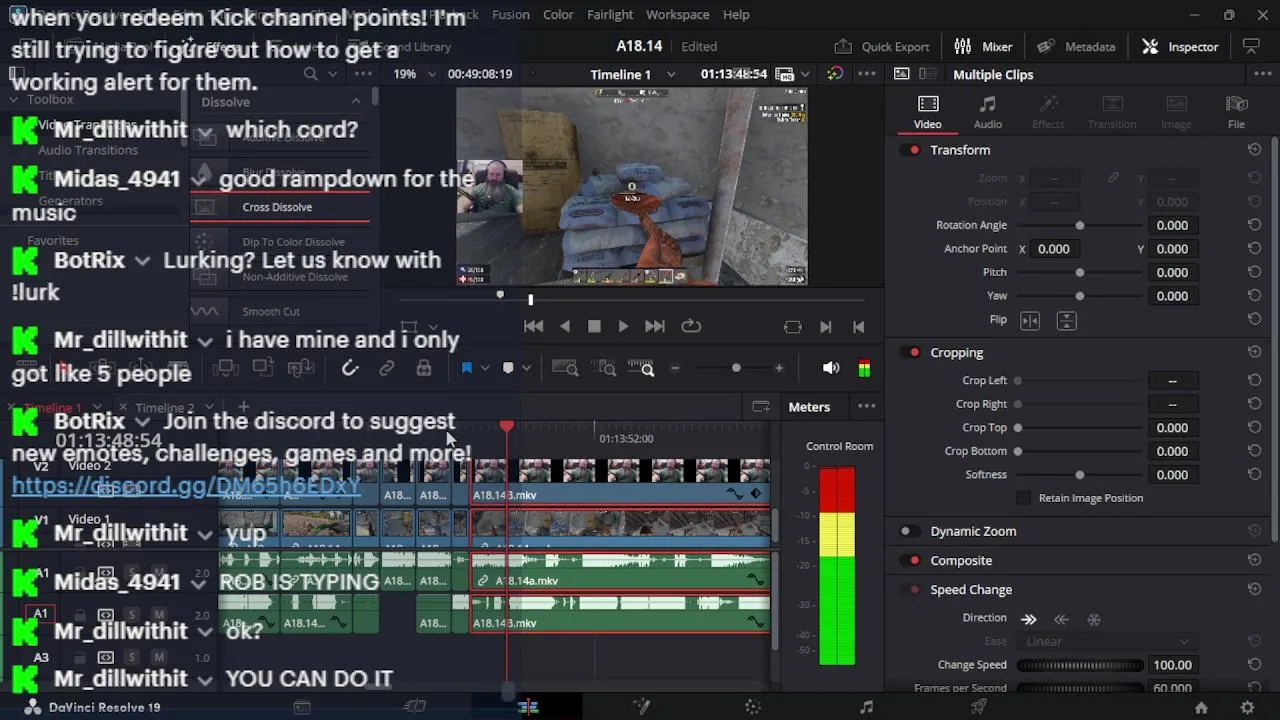Play the timeline in reverse

565,327
